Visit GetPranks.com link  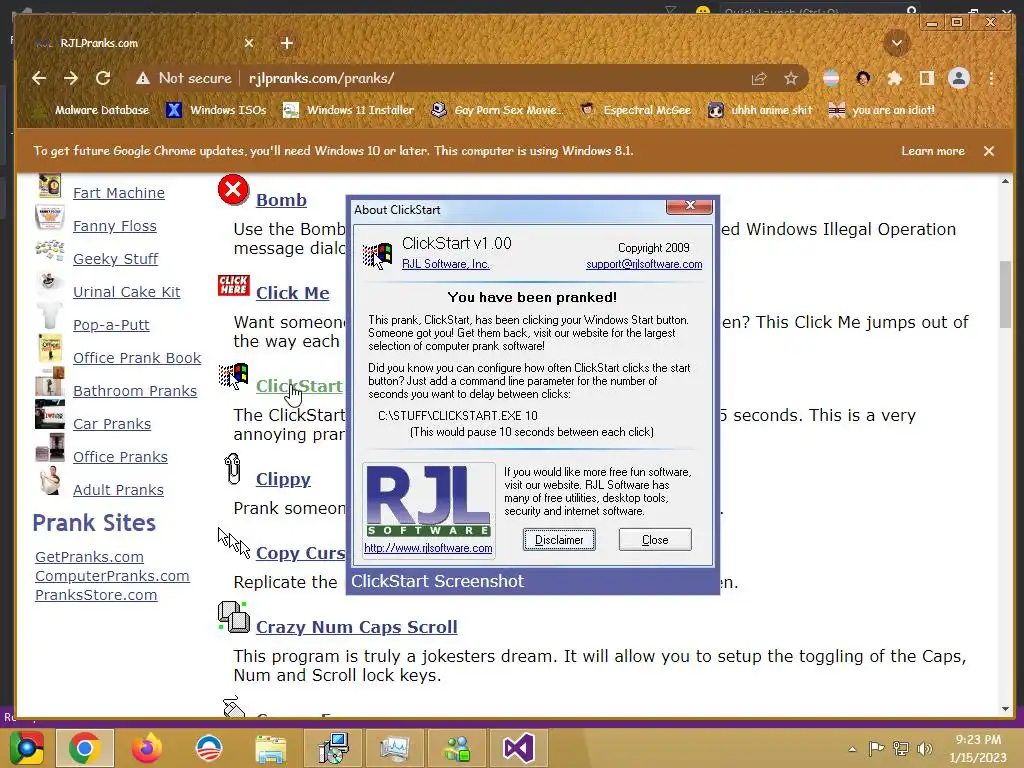point(89,557)
